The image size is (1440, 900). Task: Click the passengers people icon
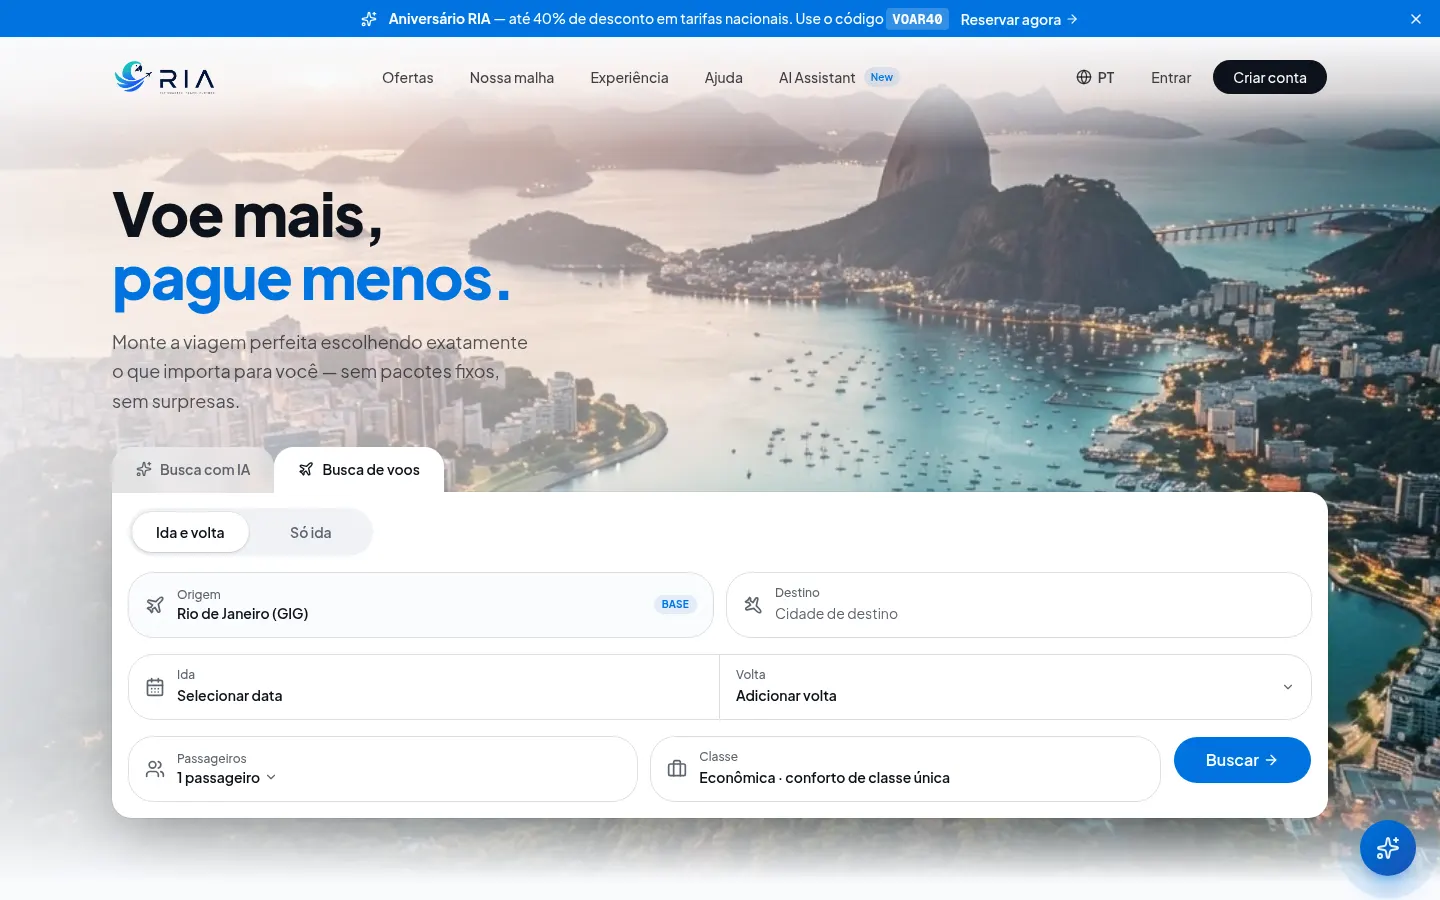[x=155, y=769]
